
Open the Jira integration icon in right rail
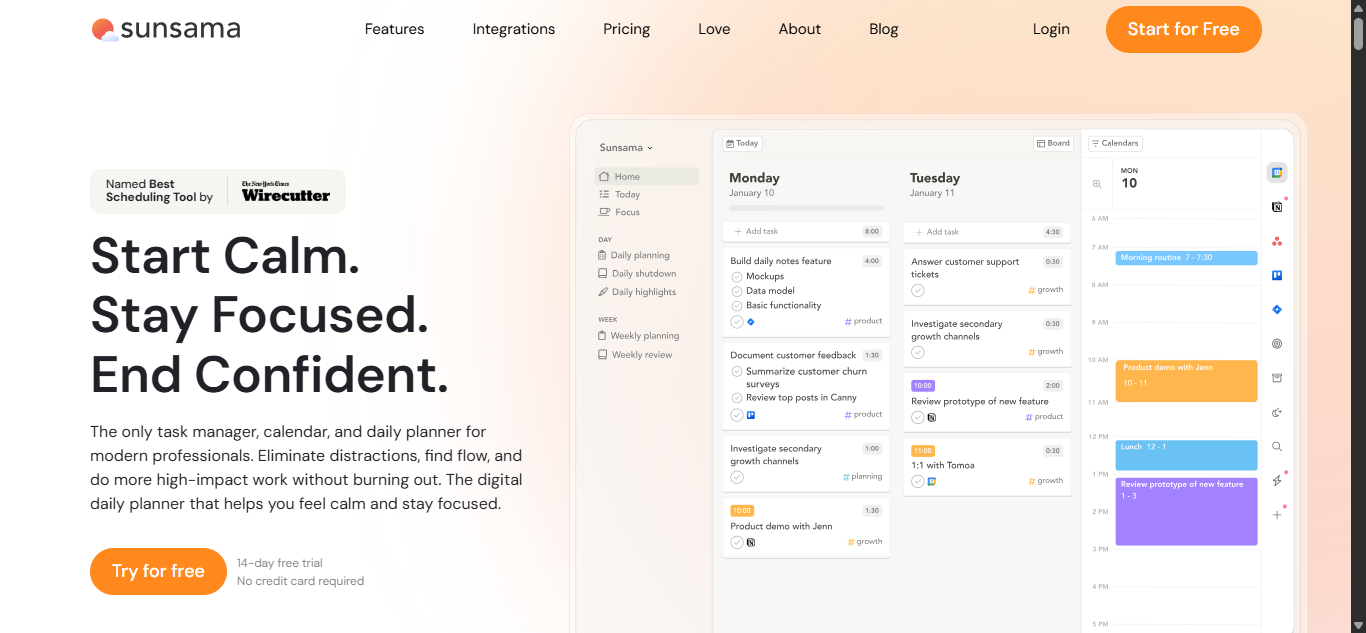pyautogui.click(x=1277, y=310)
